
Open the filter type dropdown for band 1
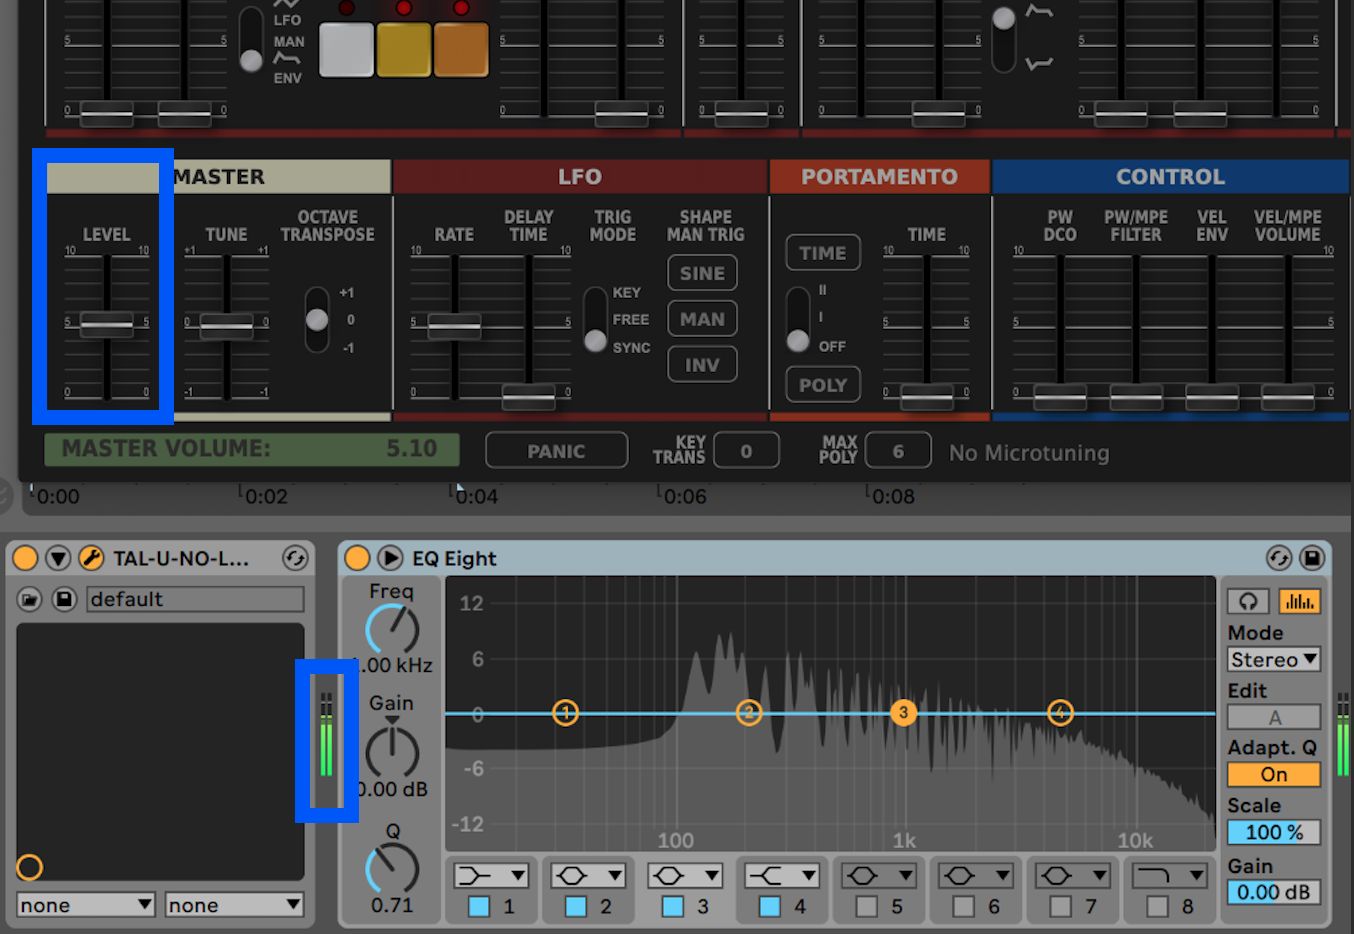(491, 874)
